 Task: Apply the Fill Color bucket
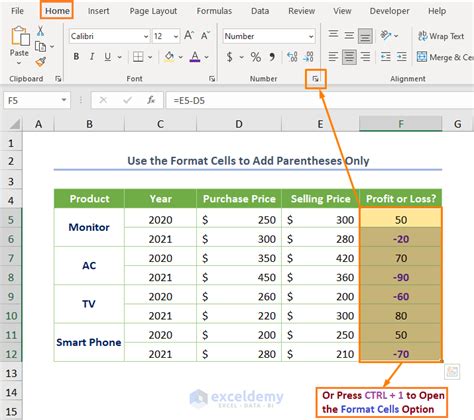(x=169, y=57)
